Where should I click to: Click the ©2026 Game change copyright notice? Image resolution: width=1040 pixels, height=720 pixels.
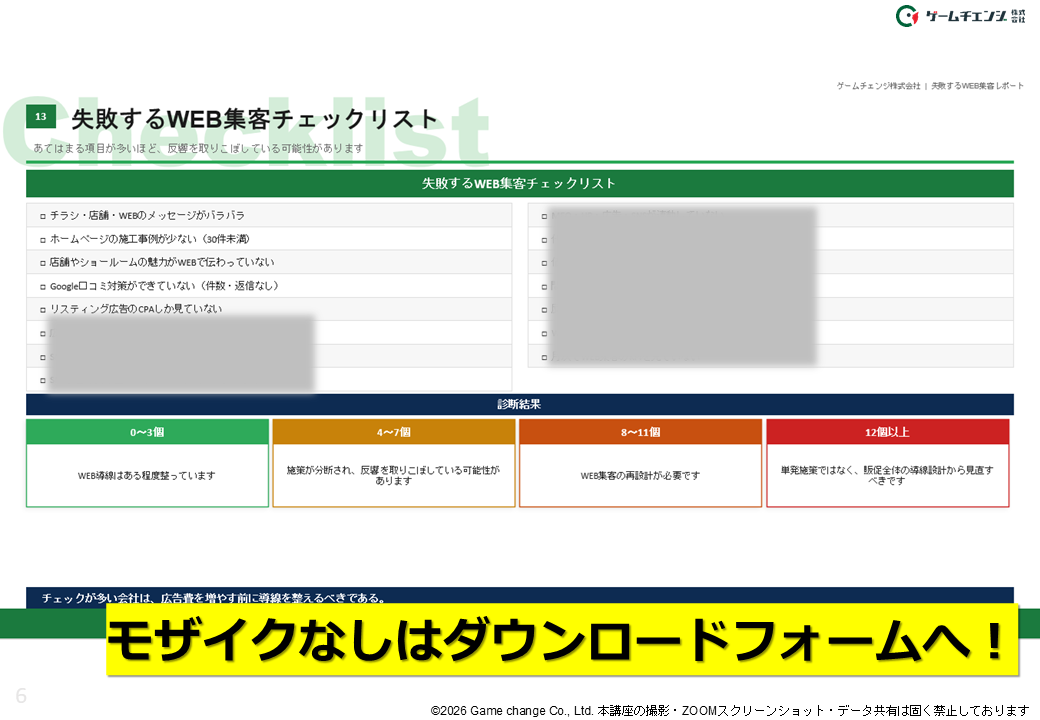(730, 711)
